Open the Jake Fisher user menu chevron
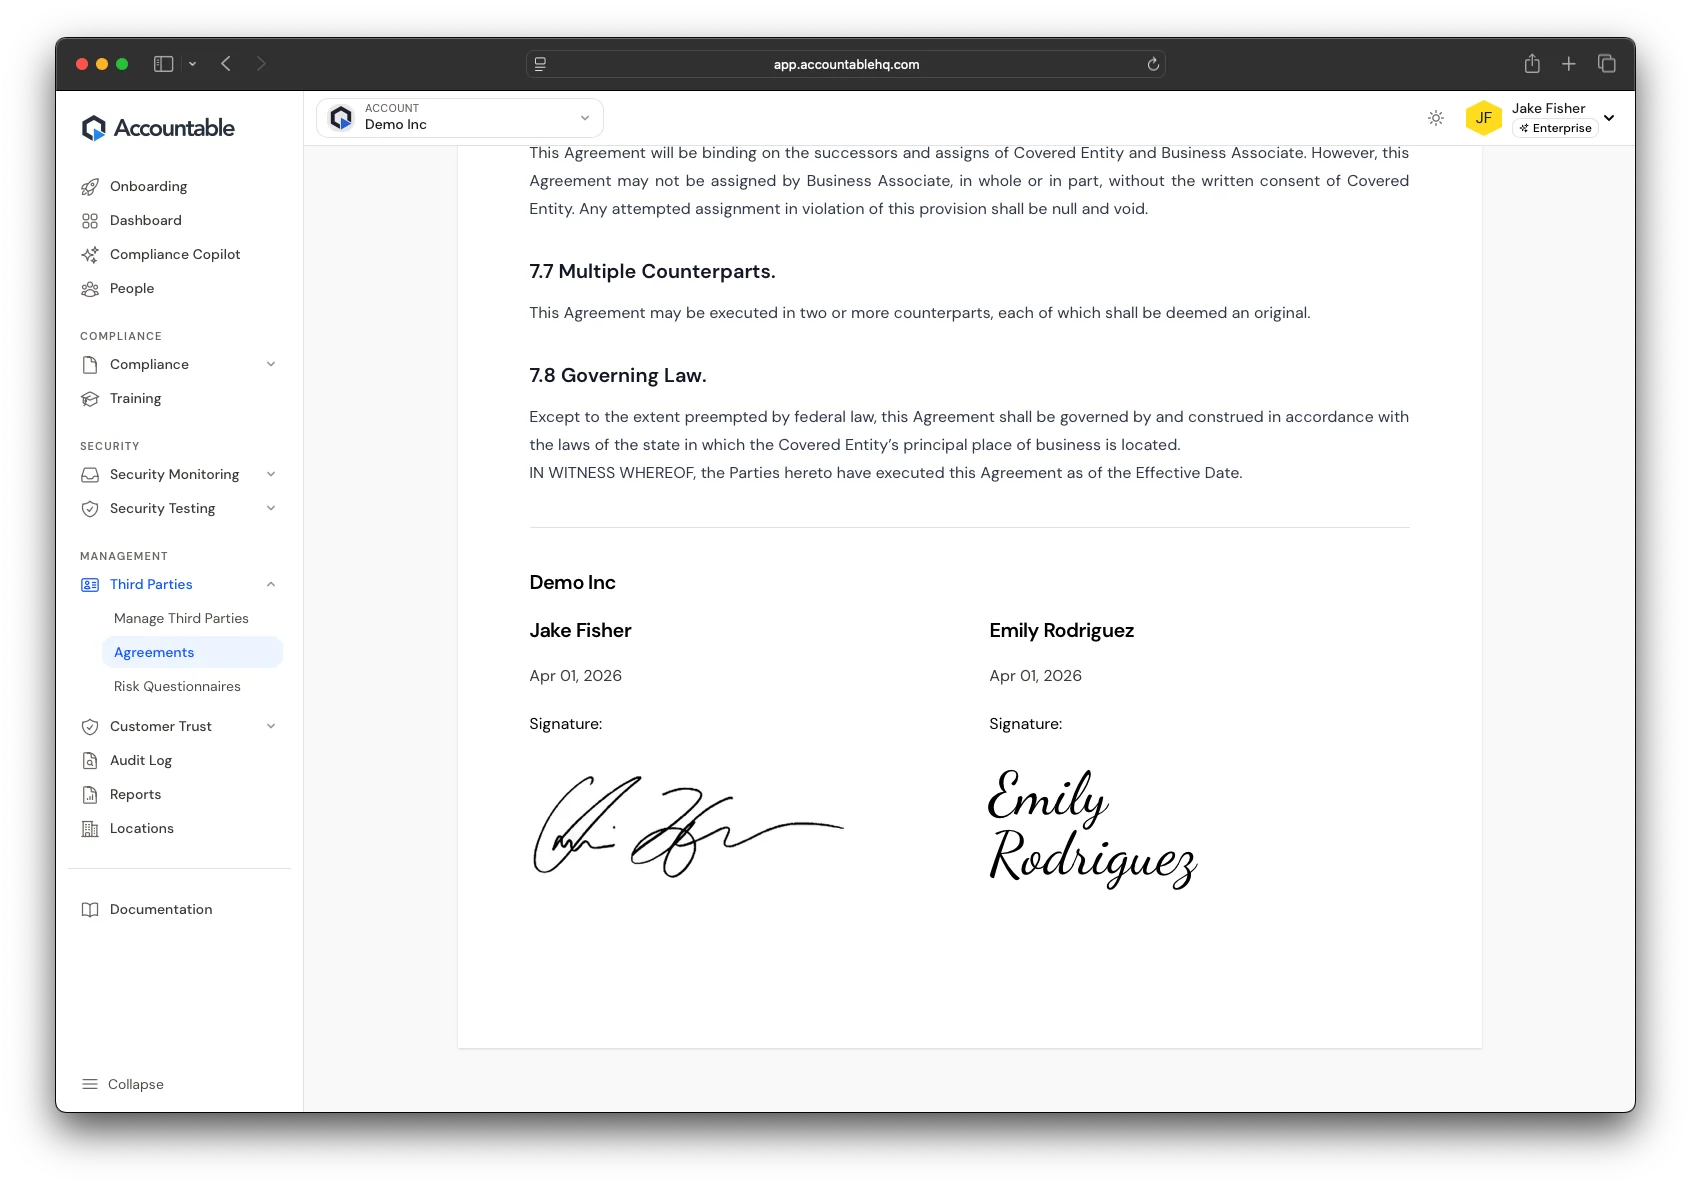Viewport: 1691px width, 1186px height. [x=1609, y=118]
